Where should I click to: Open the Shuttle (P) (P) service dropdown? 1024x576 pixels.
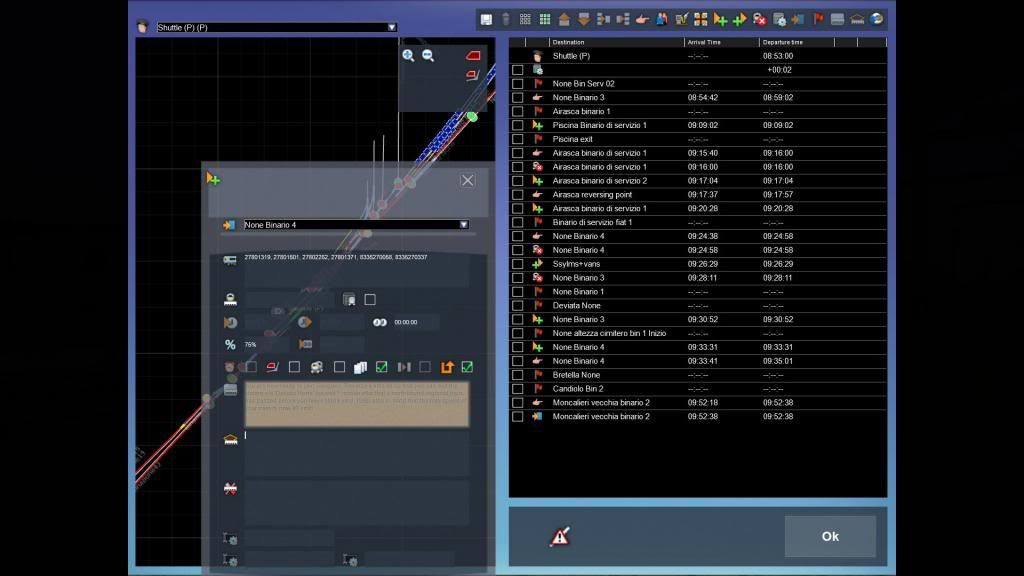point(391,27)
